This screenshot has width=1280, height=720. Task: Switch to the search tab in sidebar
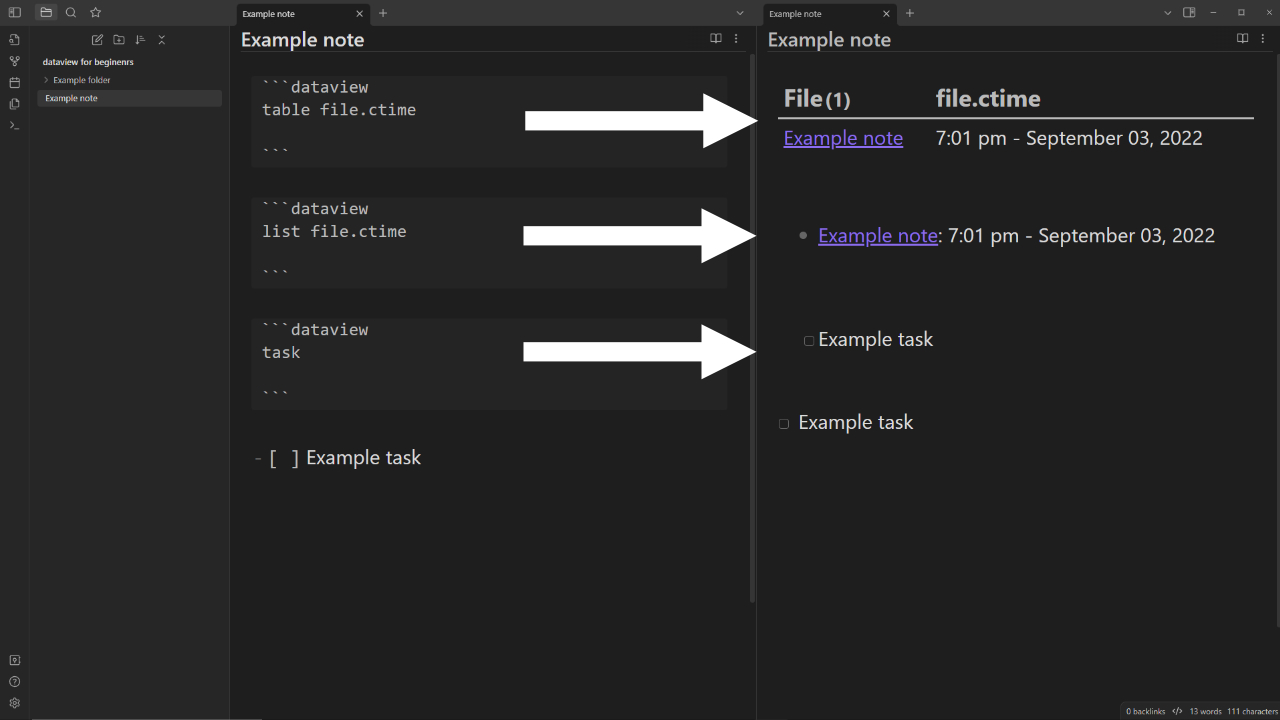[x=70, y=12]
